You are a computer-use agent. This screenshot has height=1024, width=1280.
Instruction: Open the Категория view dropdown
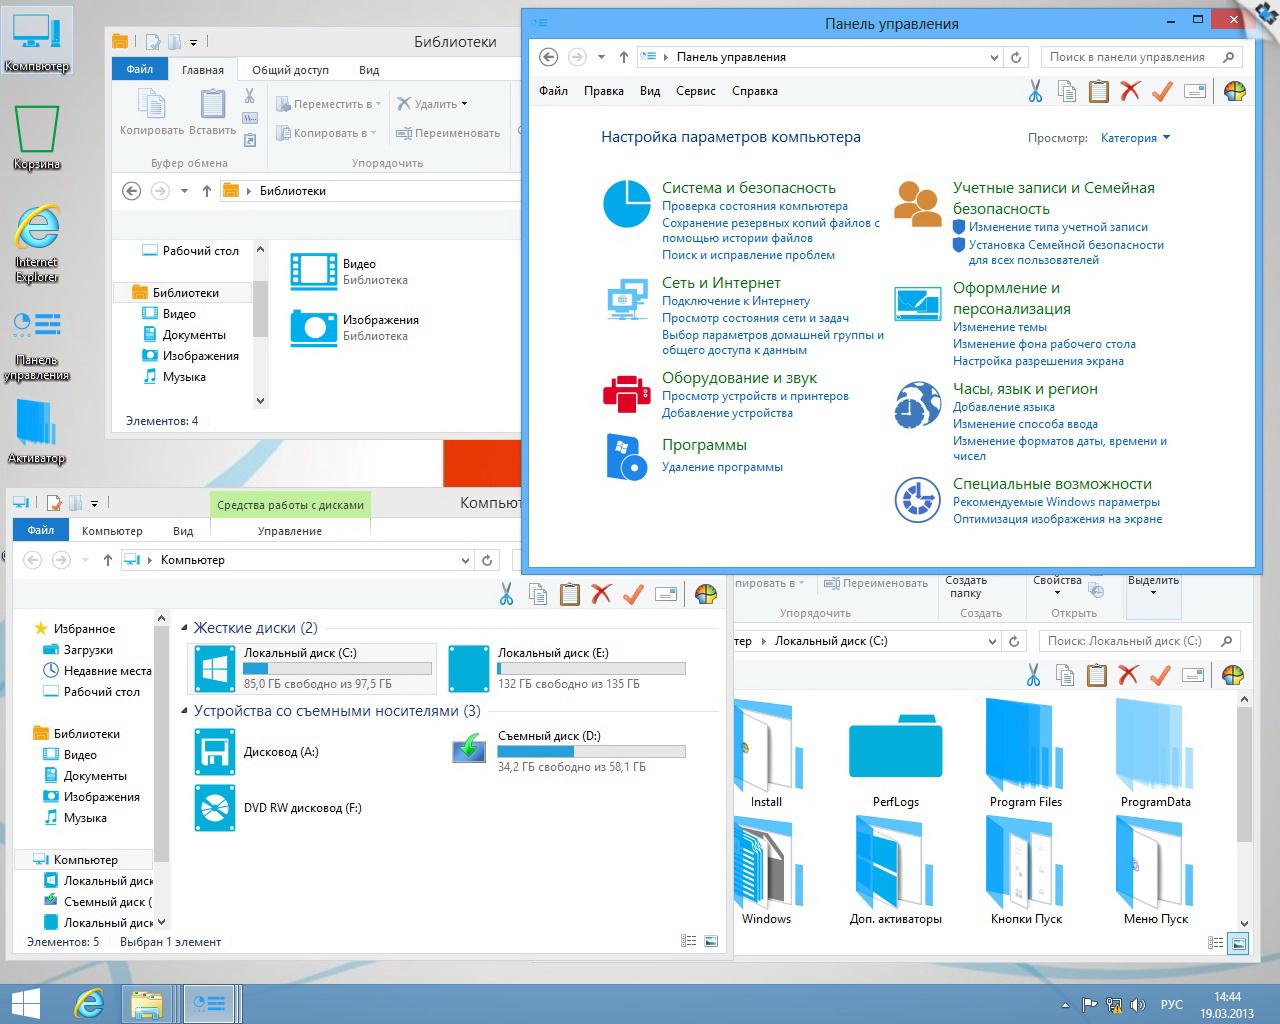click(1135, 138)
